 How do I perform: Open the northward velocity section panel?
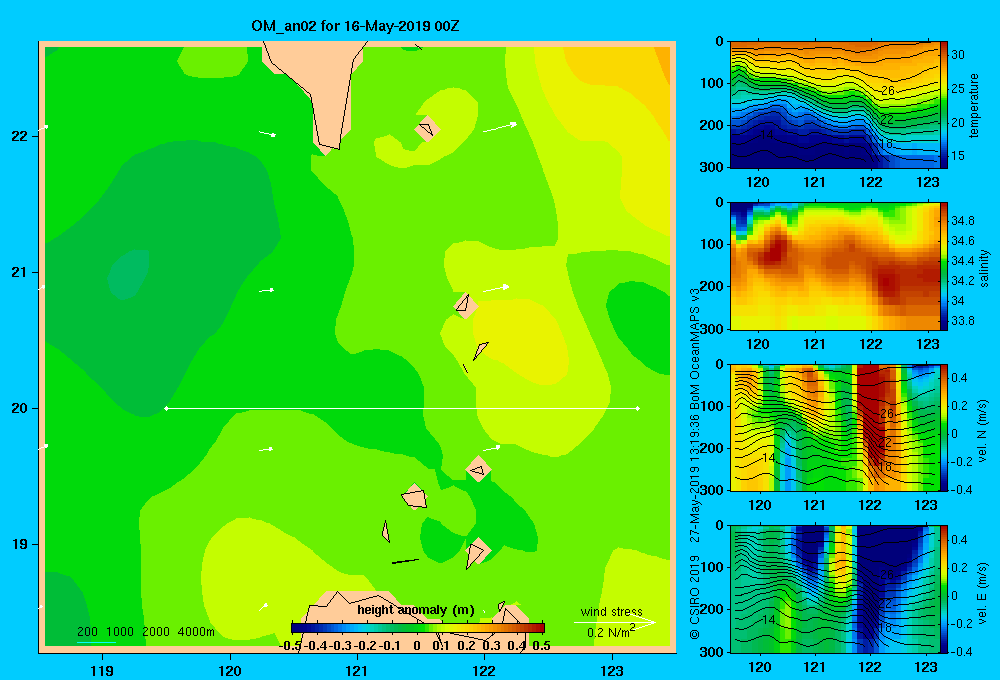[x=834, y=427]
